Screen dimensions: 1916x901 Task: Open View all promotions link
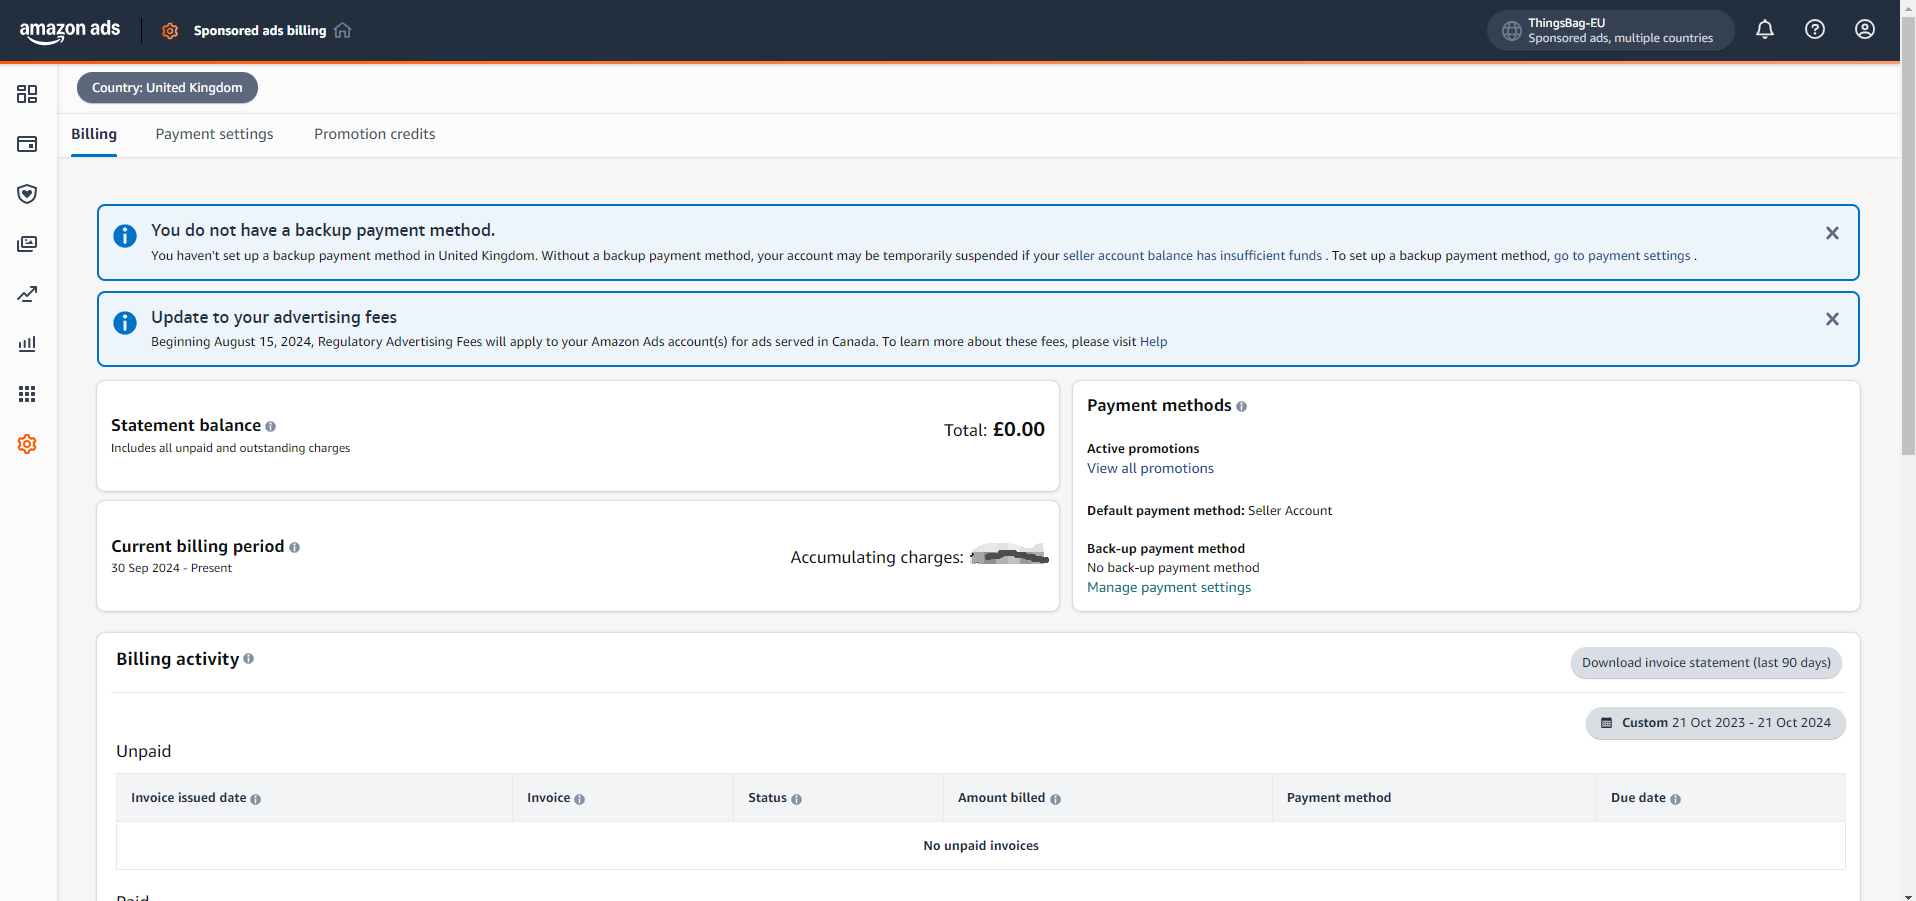click(1150, 469)
